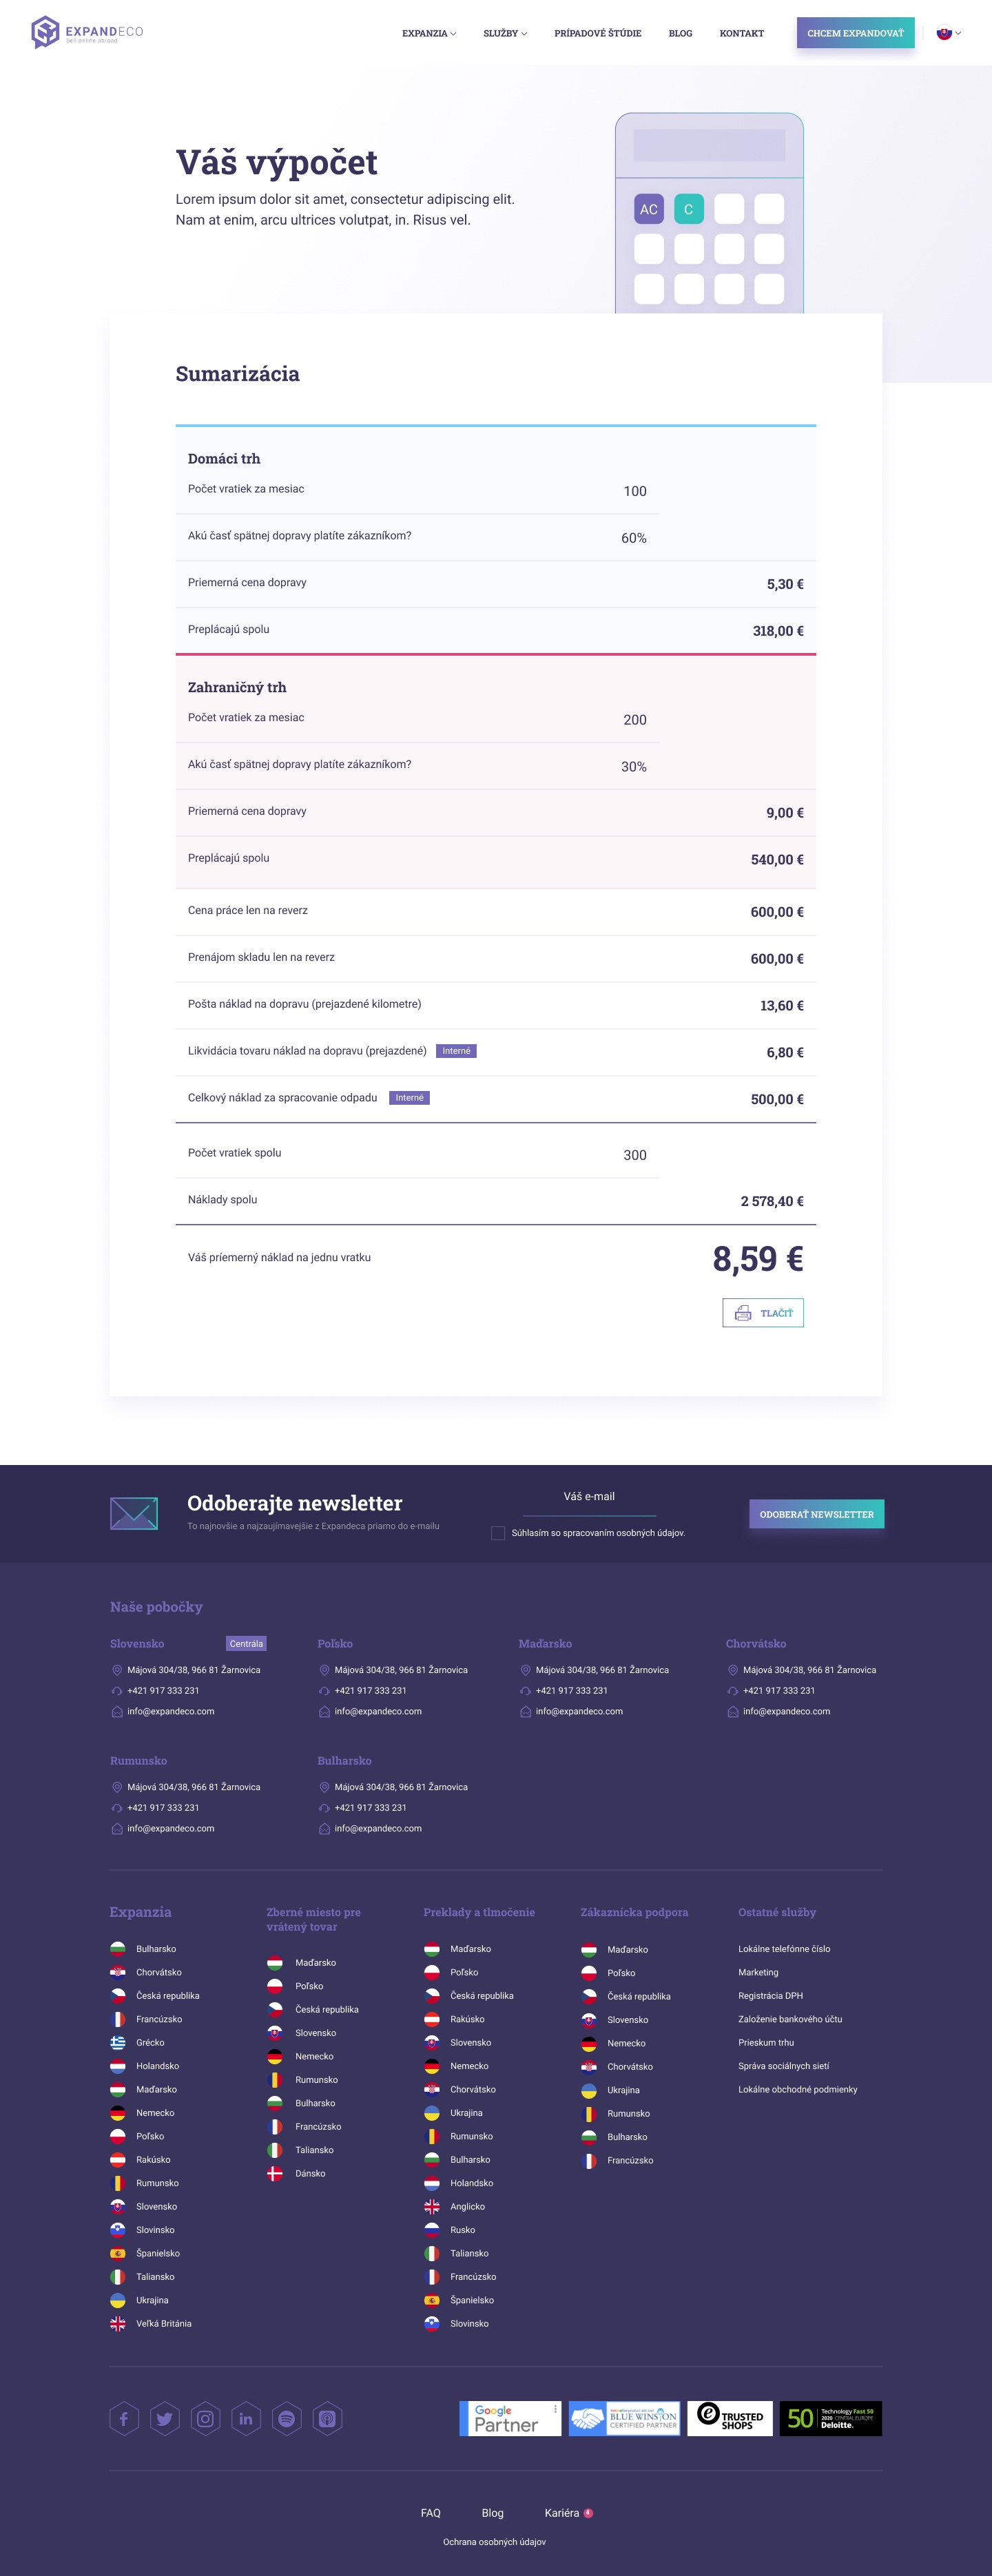Image resolution: width=992 pixels, height=2576 pixels.
Task: Open the Blog item in top navigation
Action: pyautogui.click(x=680, y=33)
